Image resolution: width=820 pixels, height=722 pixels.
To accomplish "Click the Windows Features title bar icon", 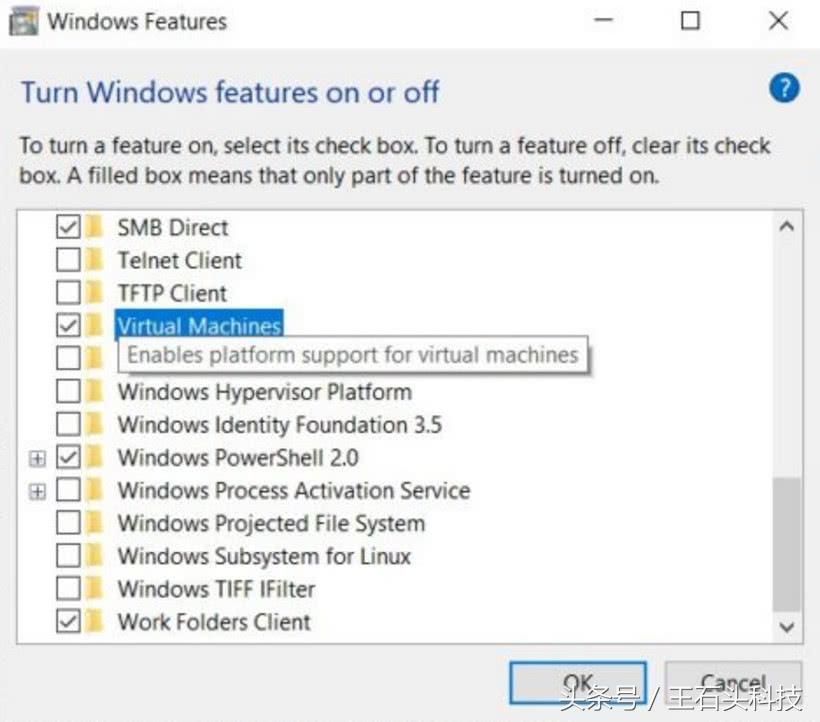I will tap(24, 22).
